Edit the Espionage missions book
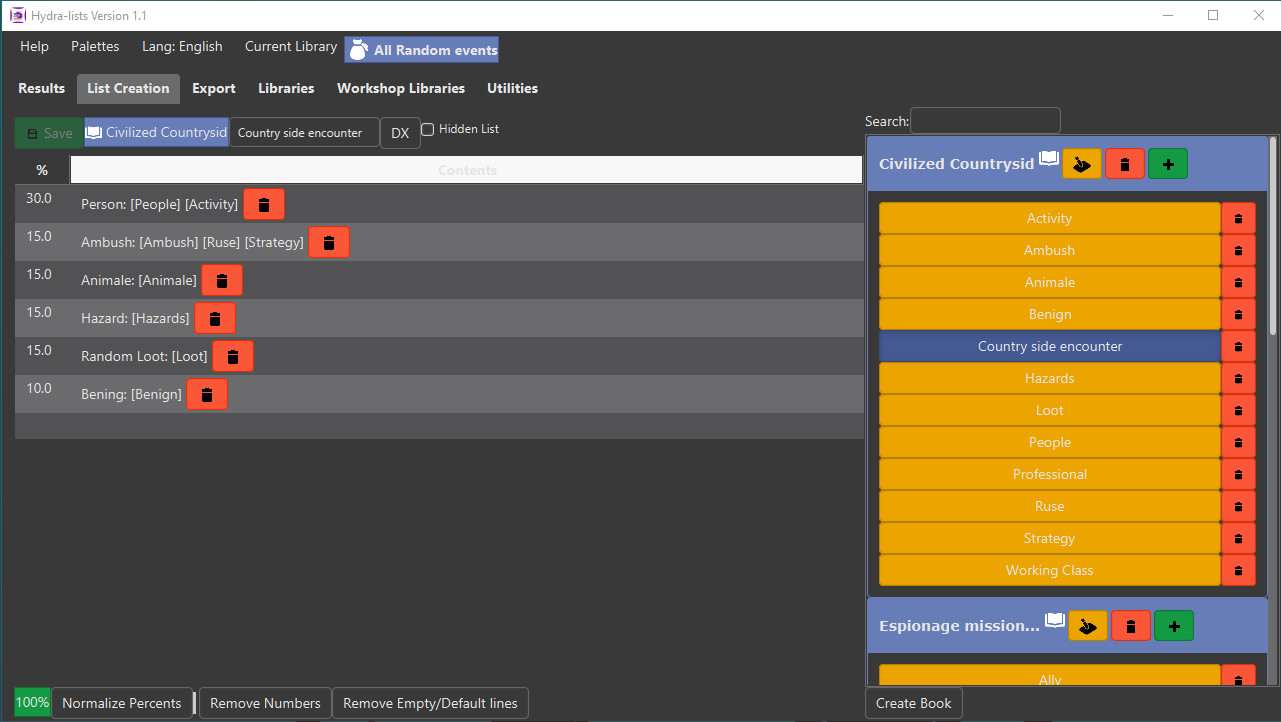The height and width of the screenshot is (722, 1281). (1087, 625)
